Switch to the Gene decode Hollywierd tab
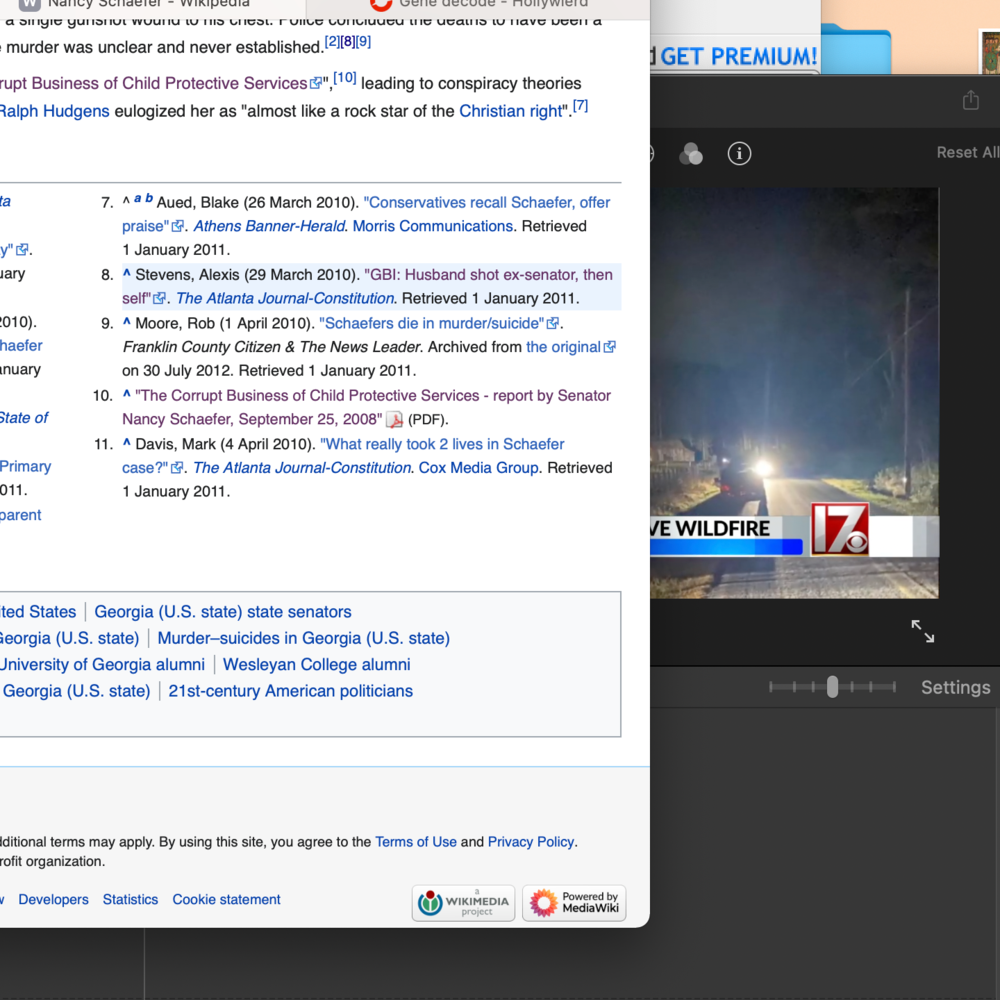This screenshot has width=1000, height=1000. pos(470,5)
